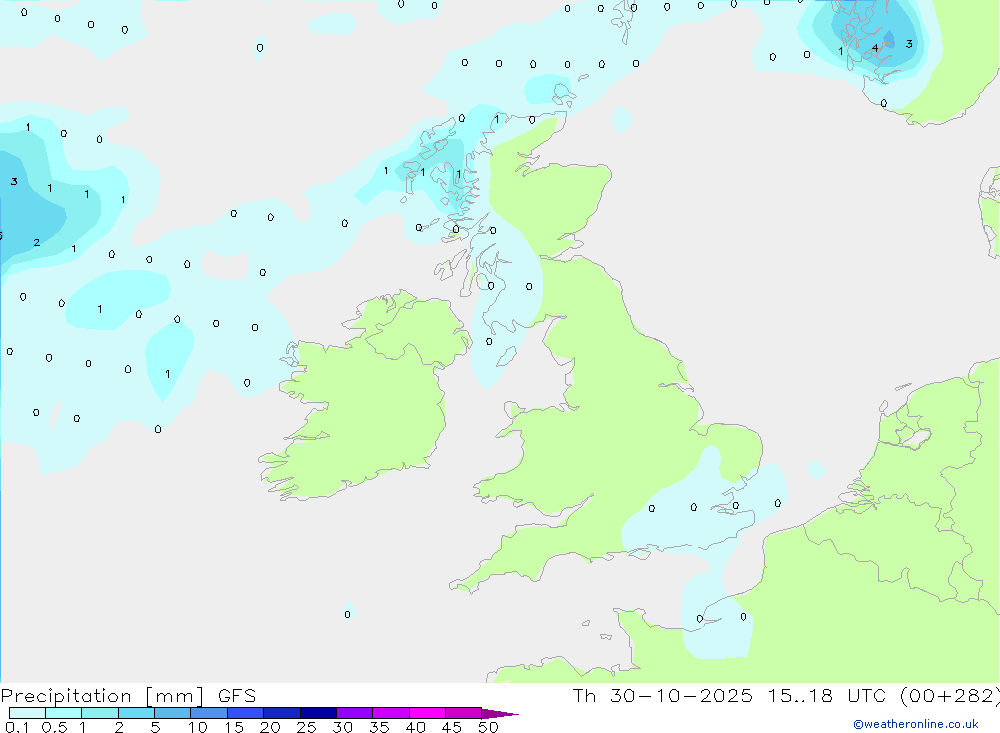1000x733 pixels.
Task: Click the '0.1' legend scale label
Action: [x=17, y=727]
